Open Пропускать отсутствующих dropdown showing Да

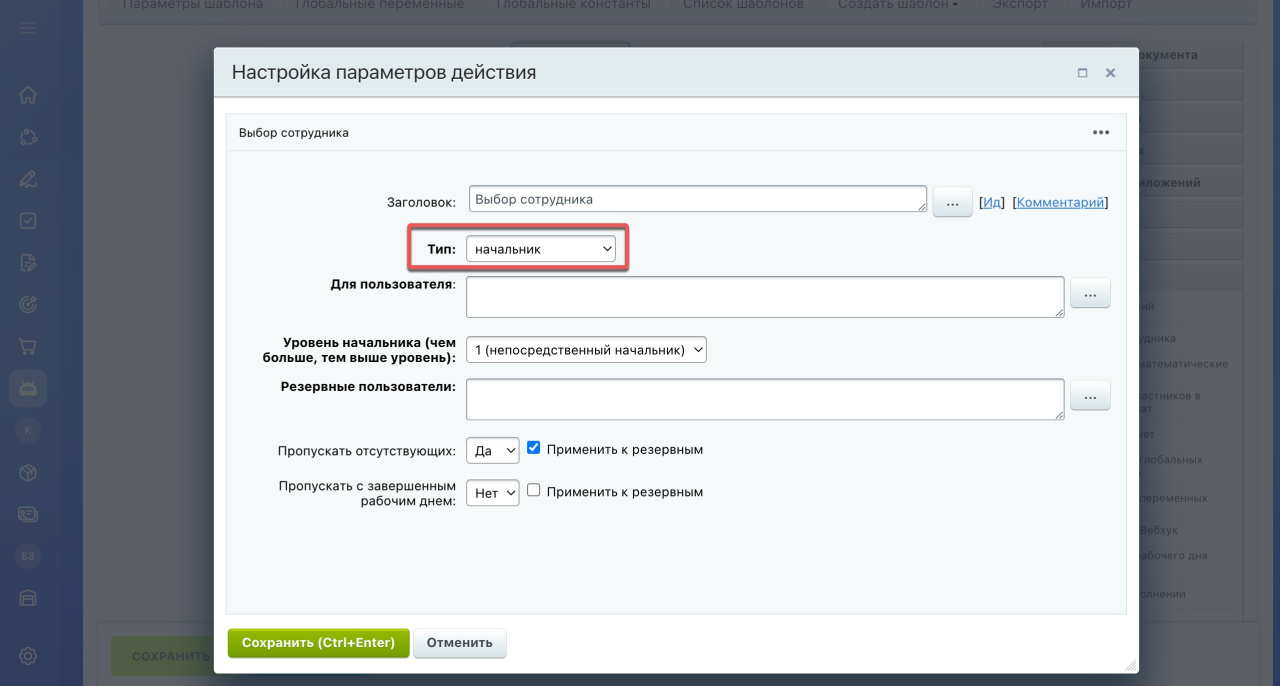(493, 451)
